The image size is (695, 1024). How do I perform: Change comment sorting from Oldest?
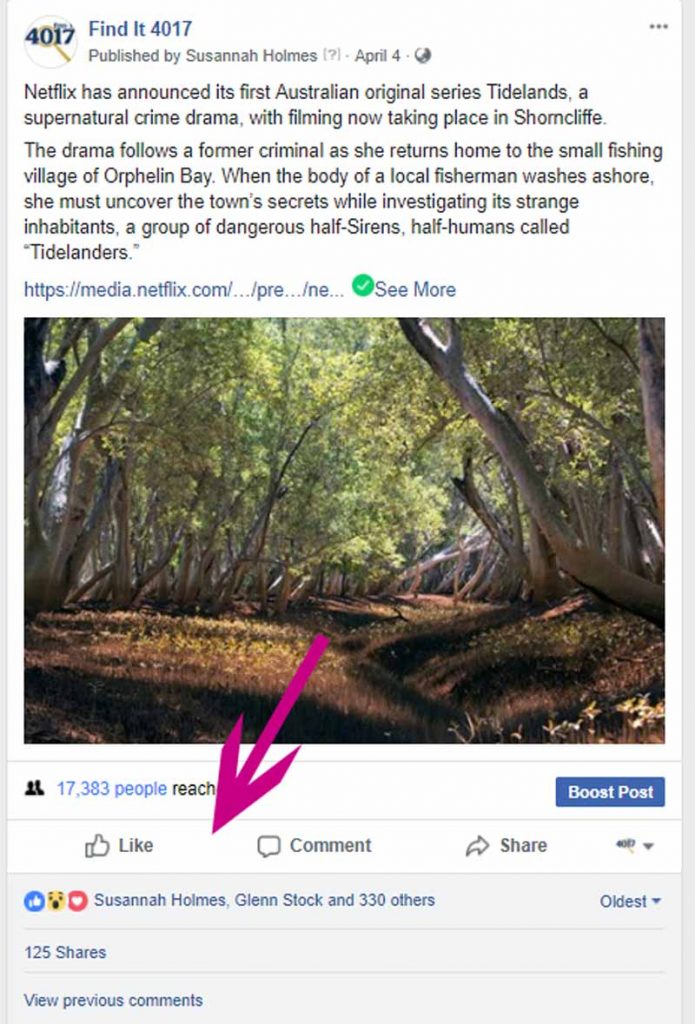coord(630,901)
